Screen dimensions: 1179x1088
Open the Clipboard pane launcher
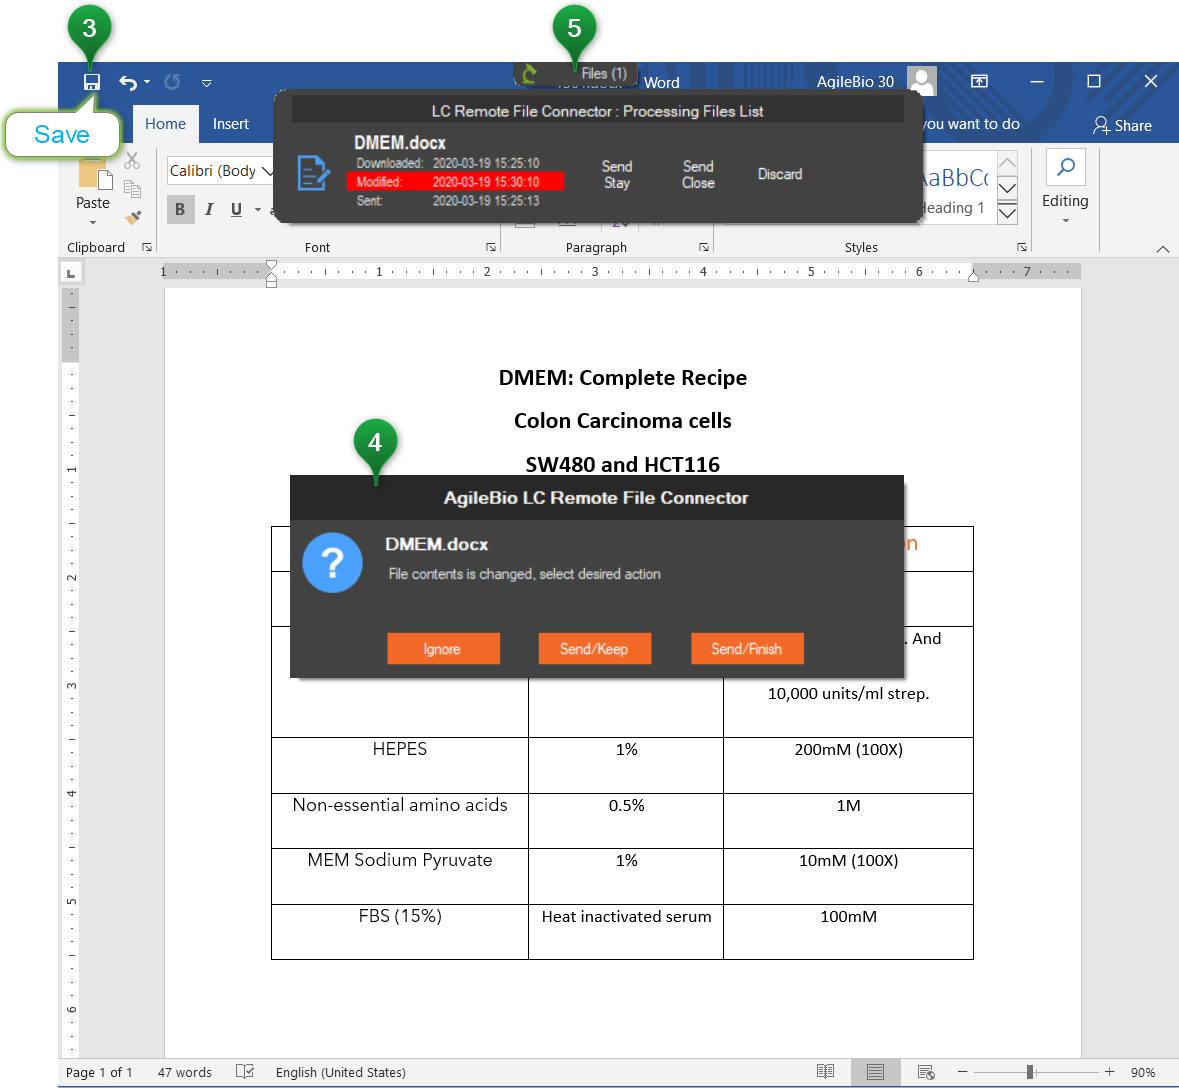coord(147,247)
